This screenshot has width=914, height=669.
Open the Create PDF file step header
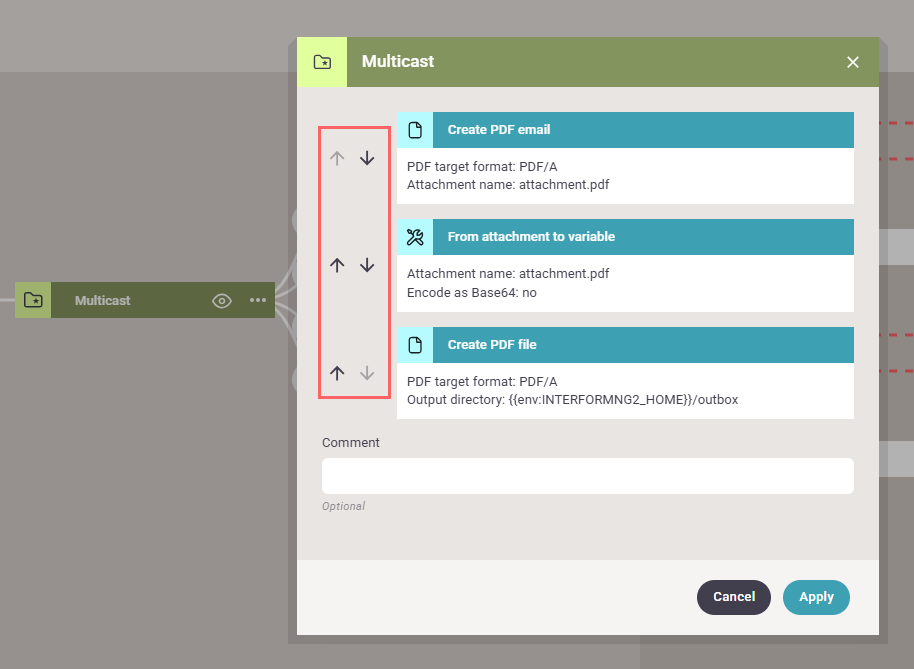pyautogui.click(x=642, y=345)
